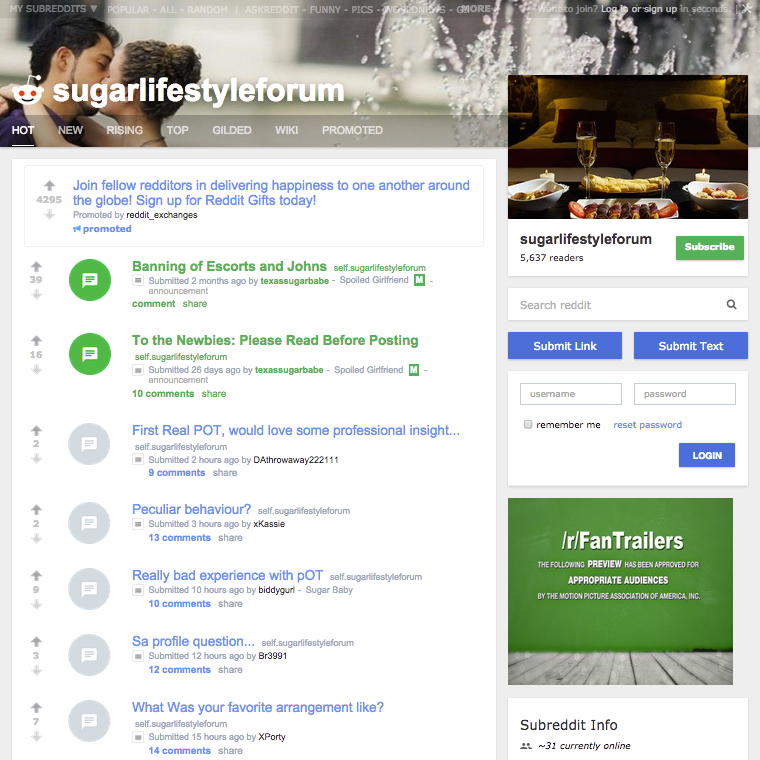This screenshot has height=760, width=760.
Task: Expand text preview of First Real POT post
Action: point(138,459)
